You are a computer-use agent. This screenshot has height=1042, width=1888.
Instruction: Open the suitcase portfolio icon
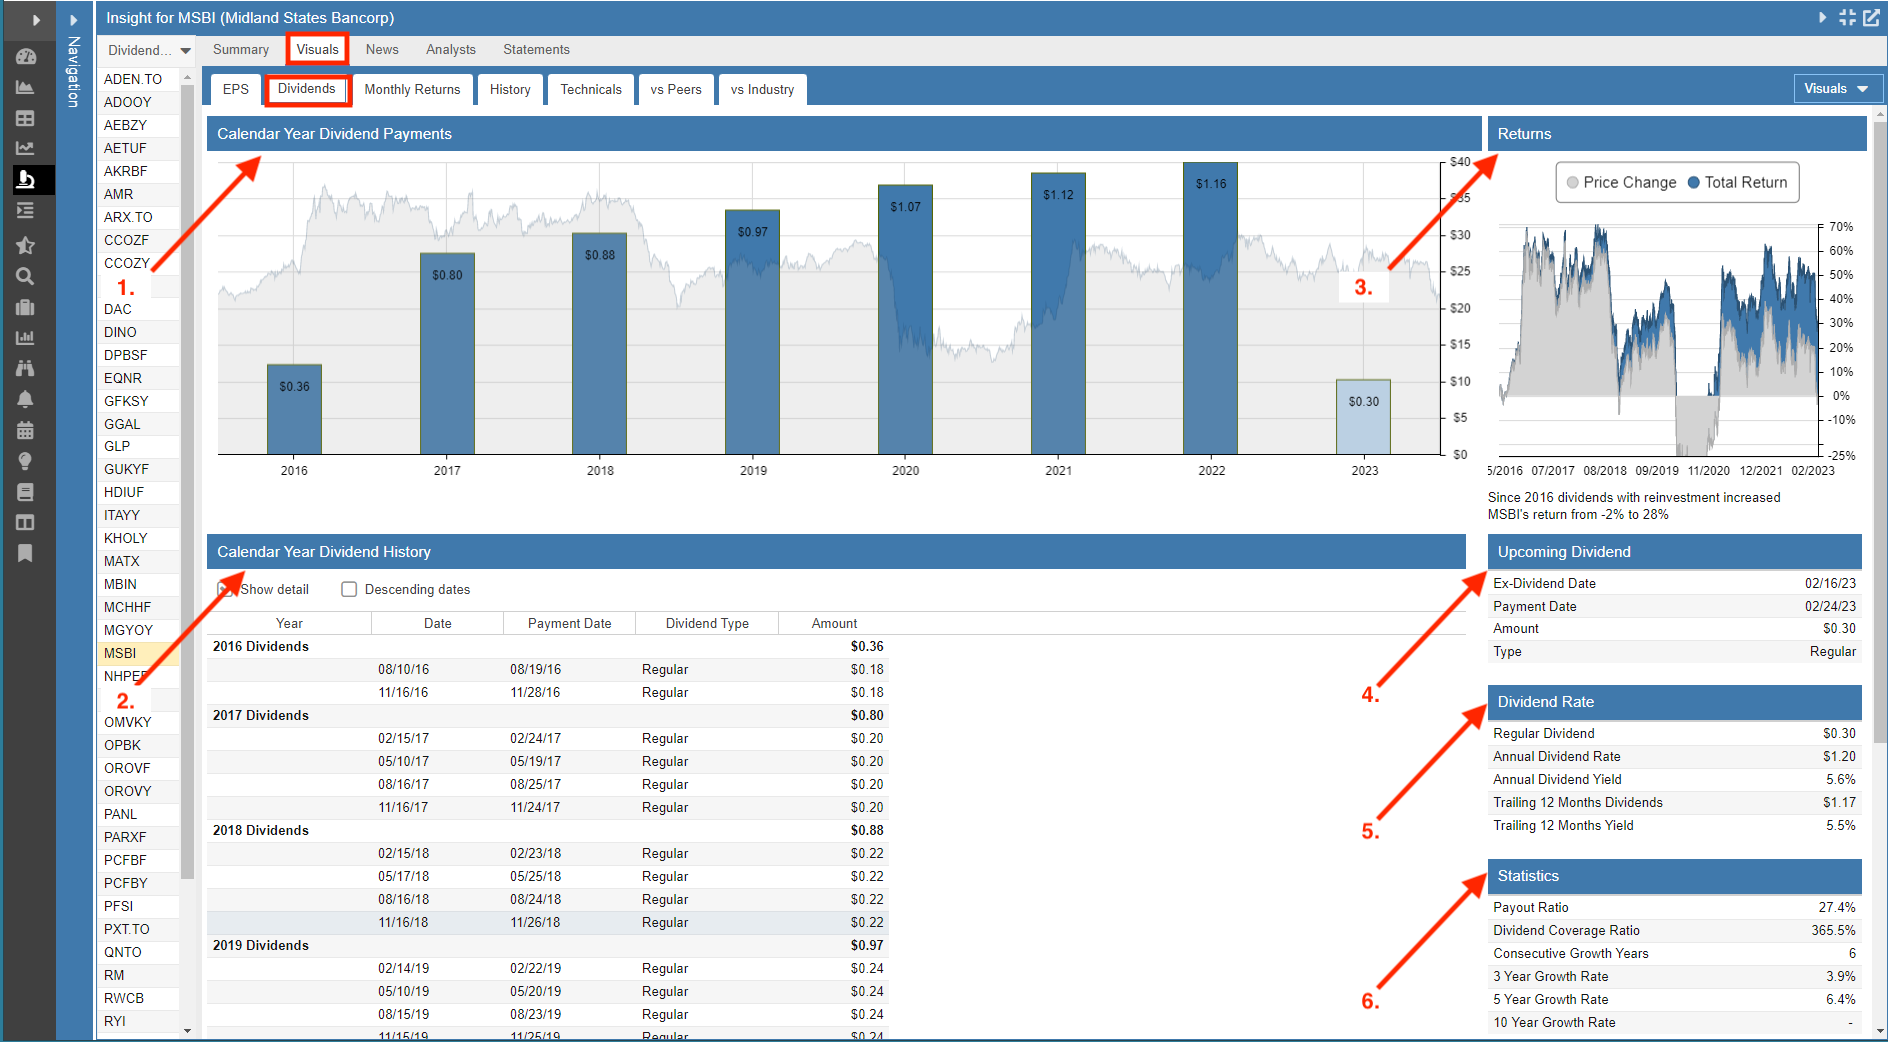pyautogui.click(x=26, y=307)
